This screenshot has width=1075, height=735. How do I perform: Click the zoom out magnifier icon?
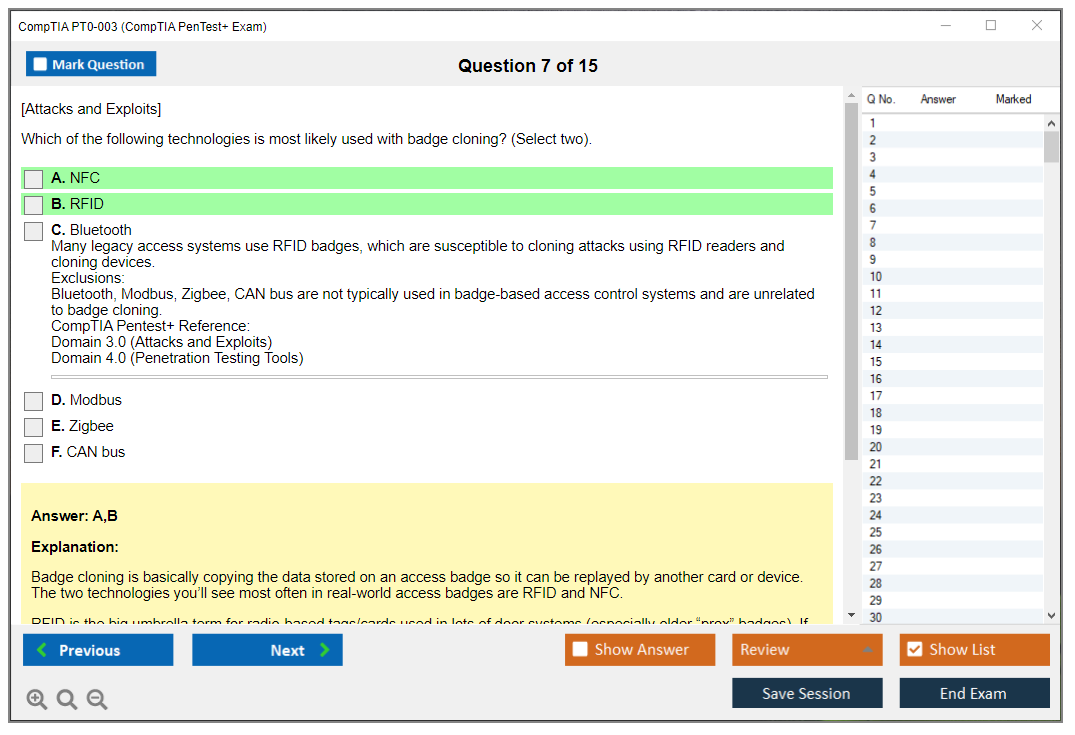pyautogui.click(x=97, y=700)
